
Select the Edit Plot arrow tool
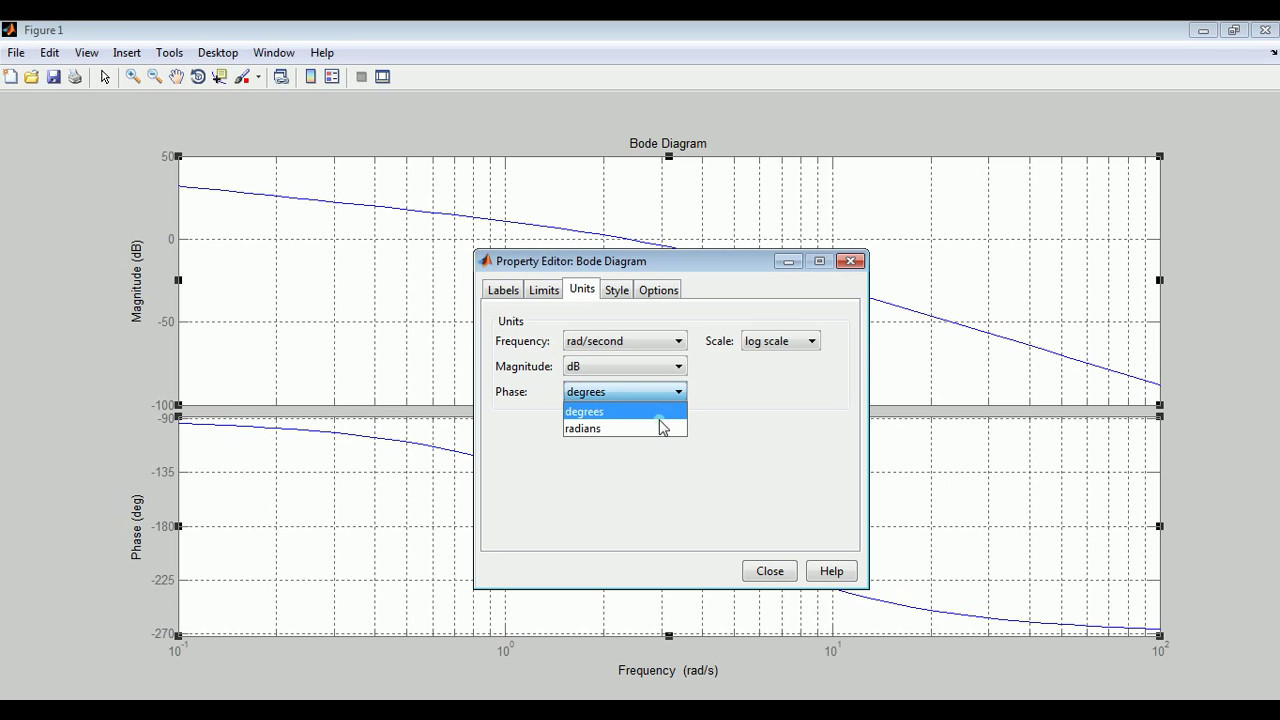point(105,77)
